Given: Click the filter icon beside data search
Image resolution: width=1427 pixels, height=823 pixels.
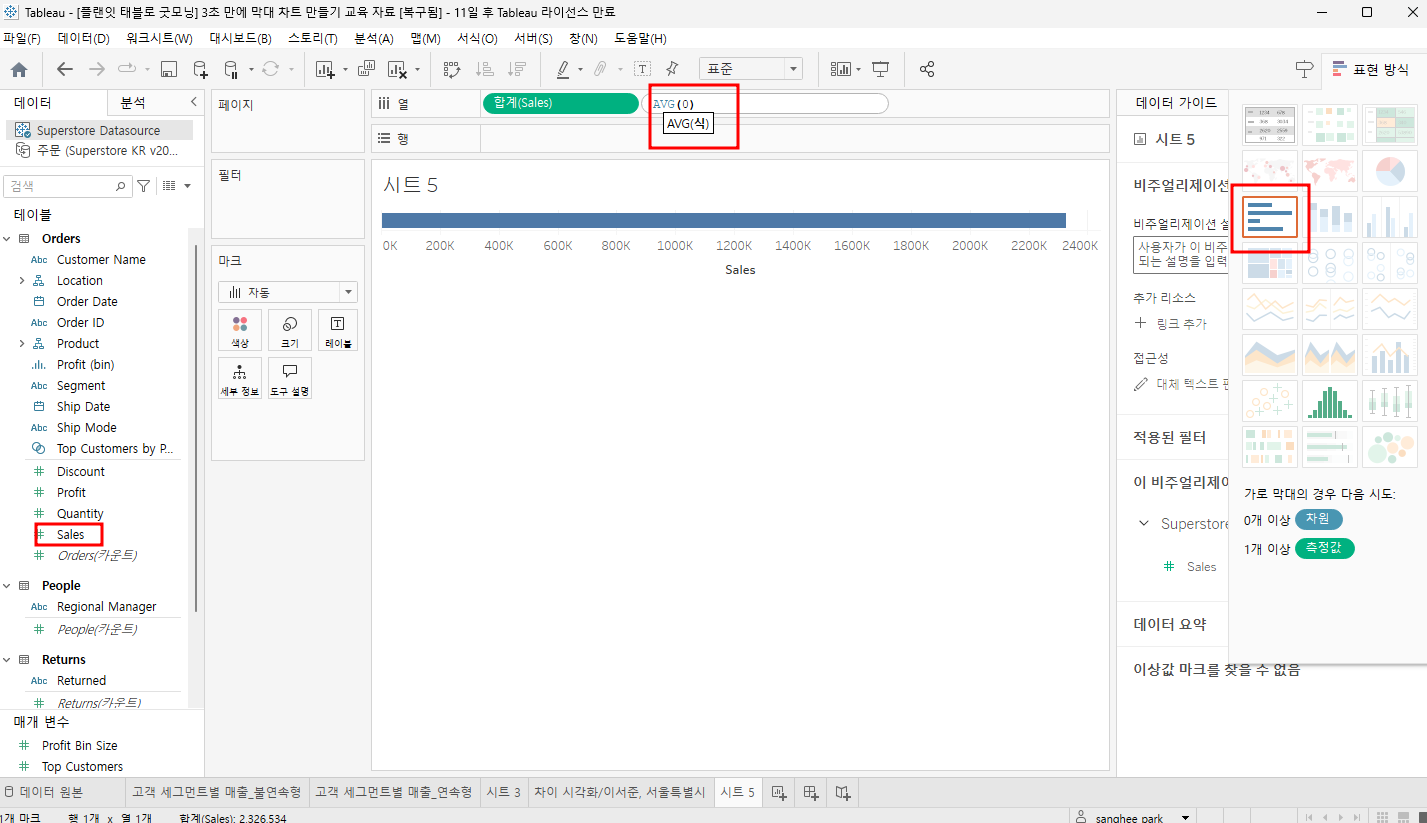Looking at the screenshot, I should 143,186.
